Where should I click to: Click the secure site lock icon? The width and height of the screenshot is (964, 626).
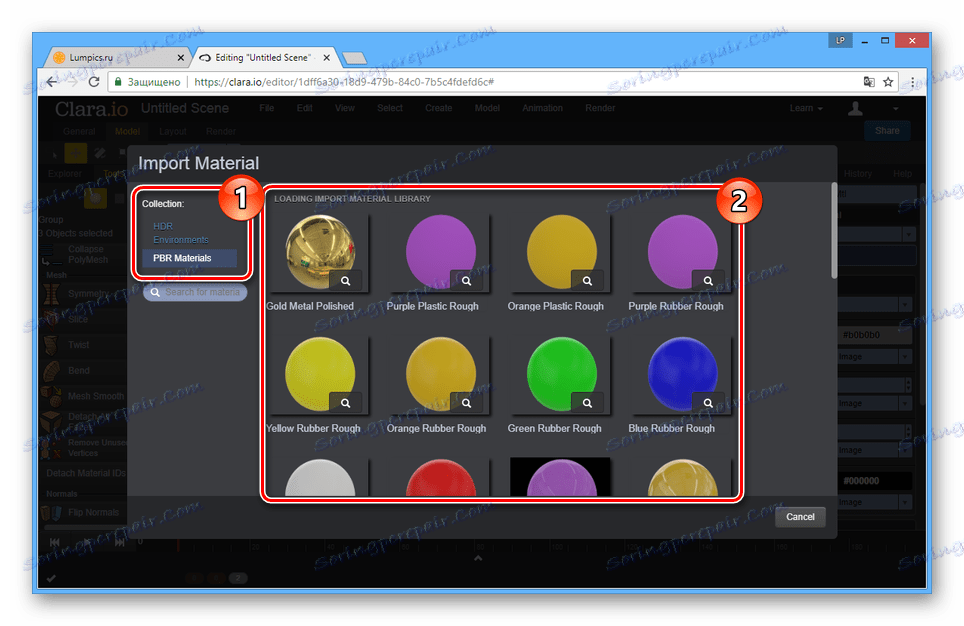click(118, 82)
